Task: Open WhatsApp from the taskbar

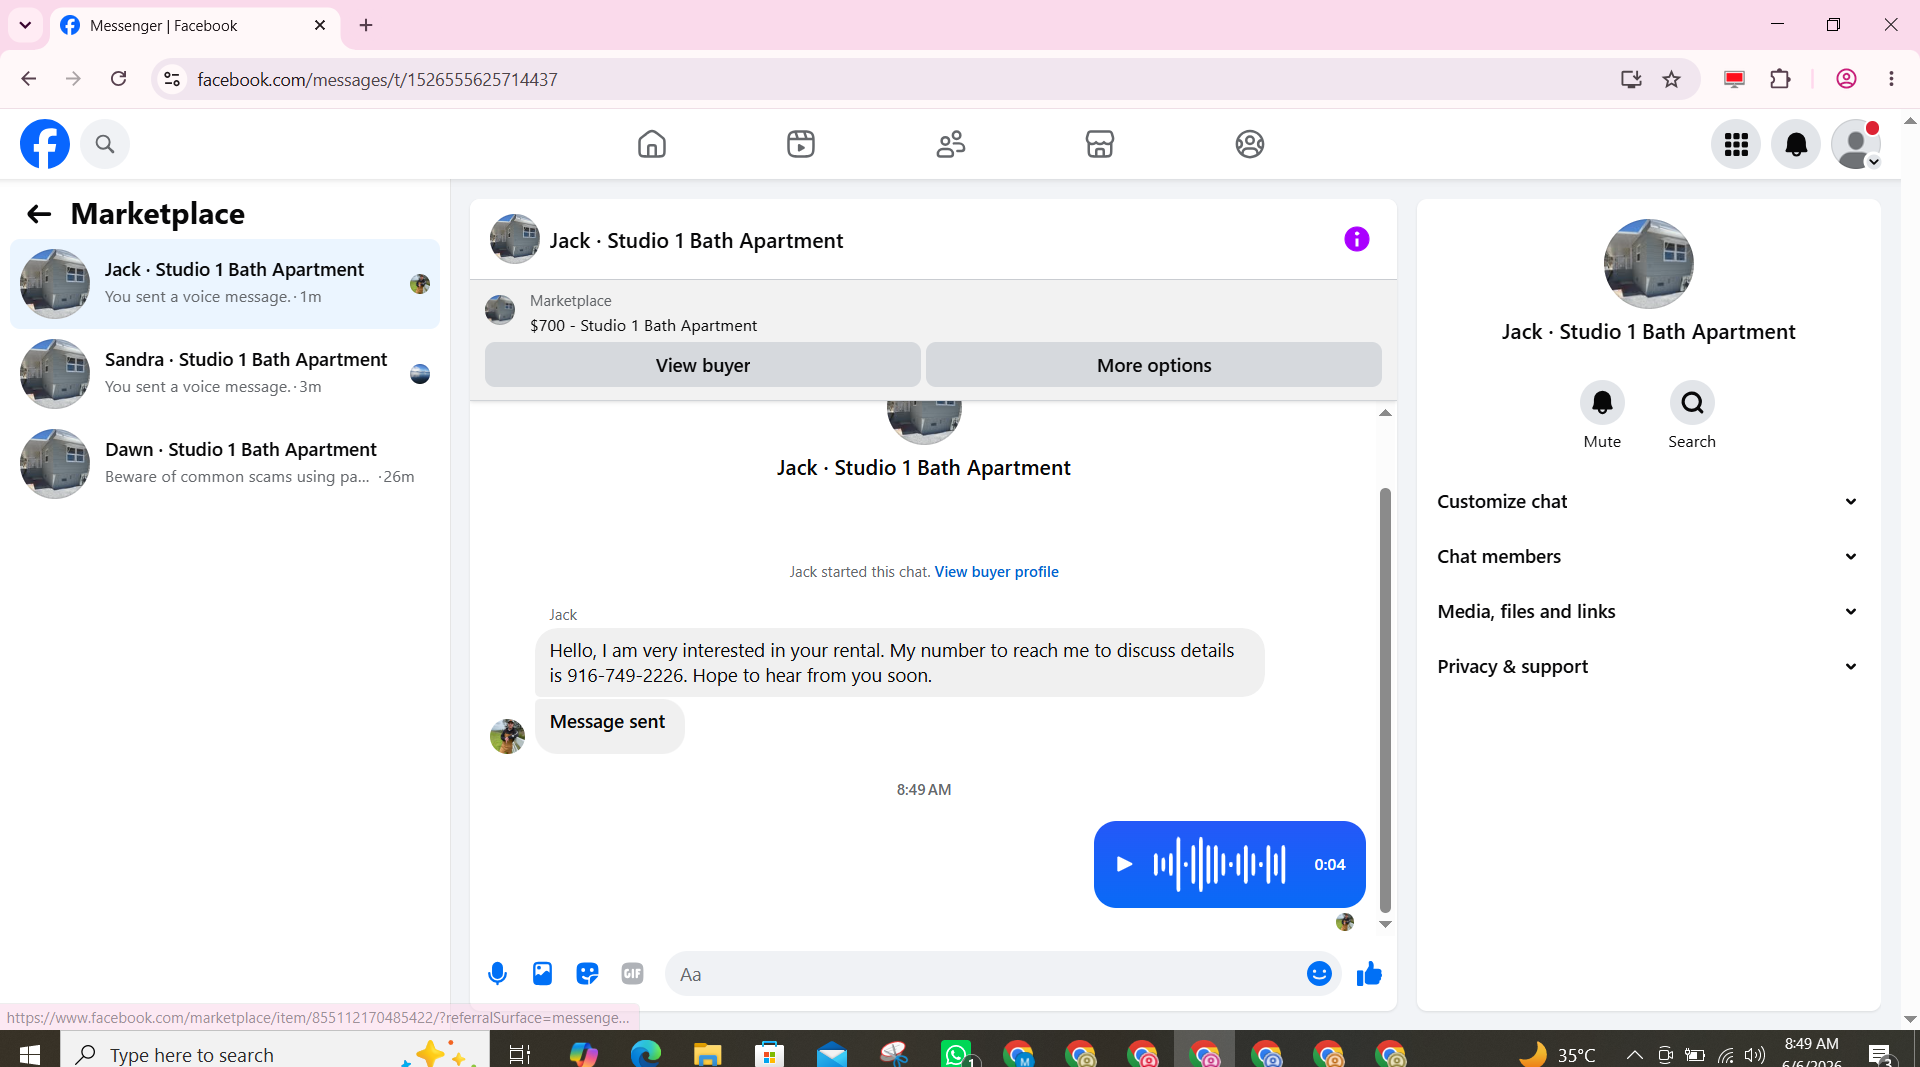Action: pos(956,1054)
